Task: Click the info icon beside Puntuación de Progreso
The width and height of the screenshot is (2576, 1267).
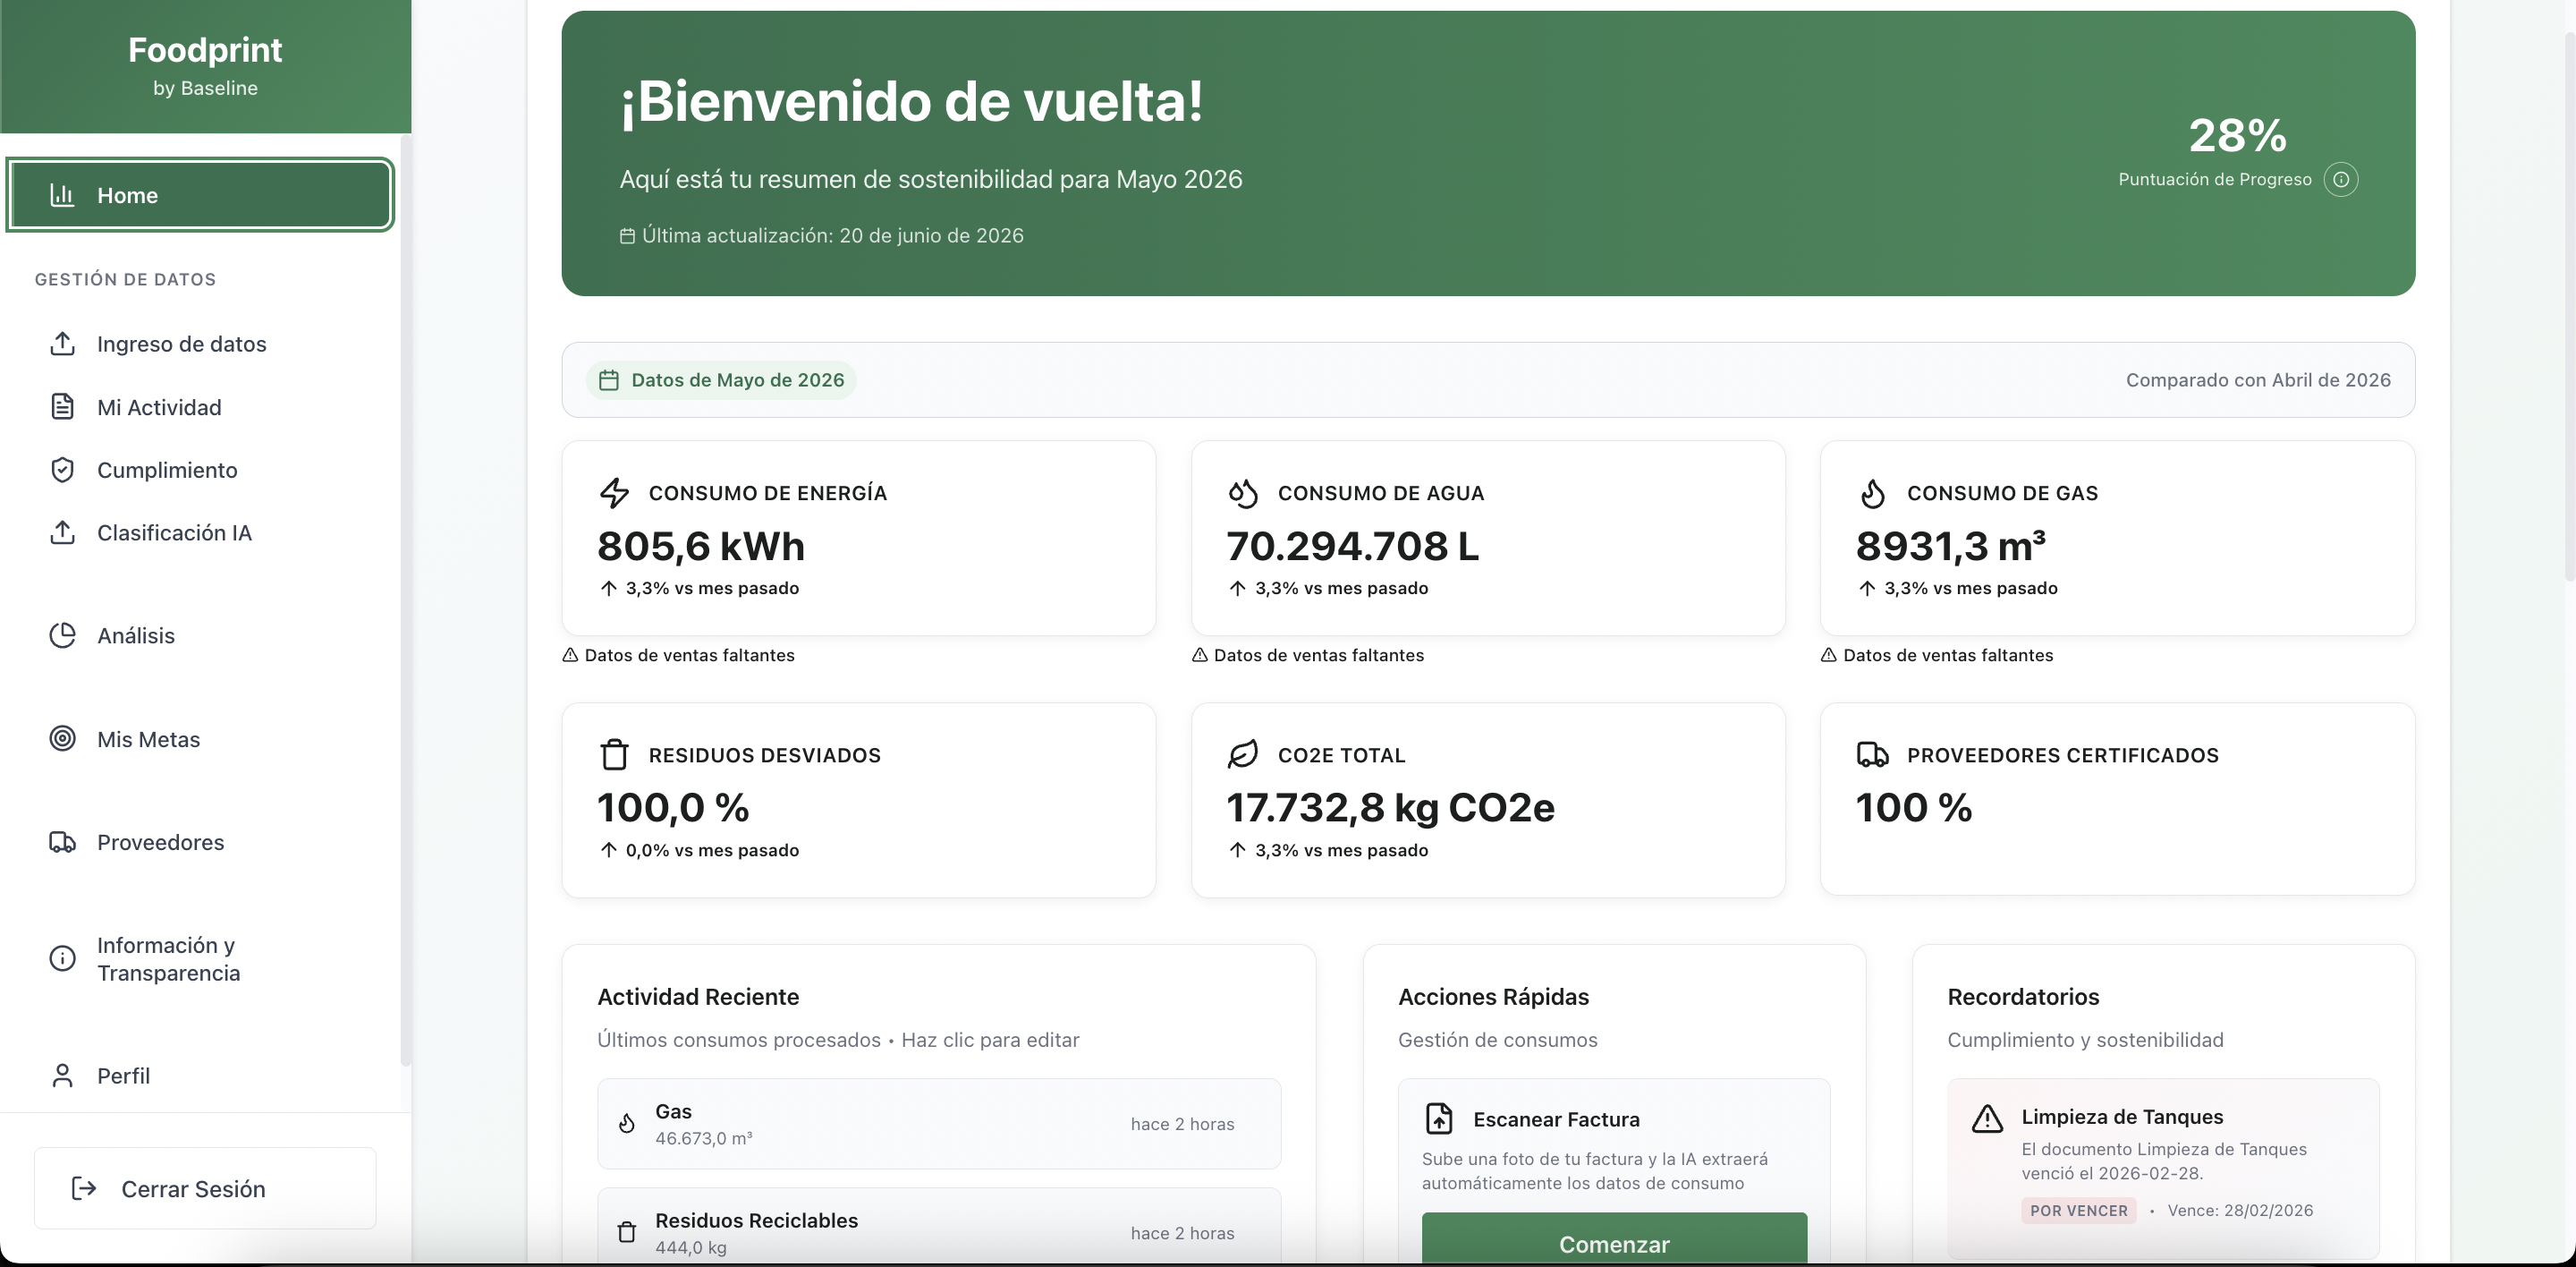Action: (2341, 179)
